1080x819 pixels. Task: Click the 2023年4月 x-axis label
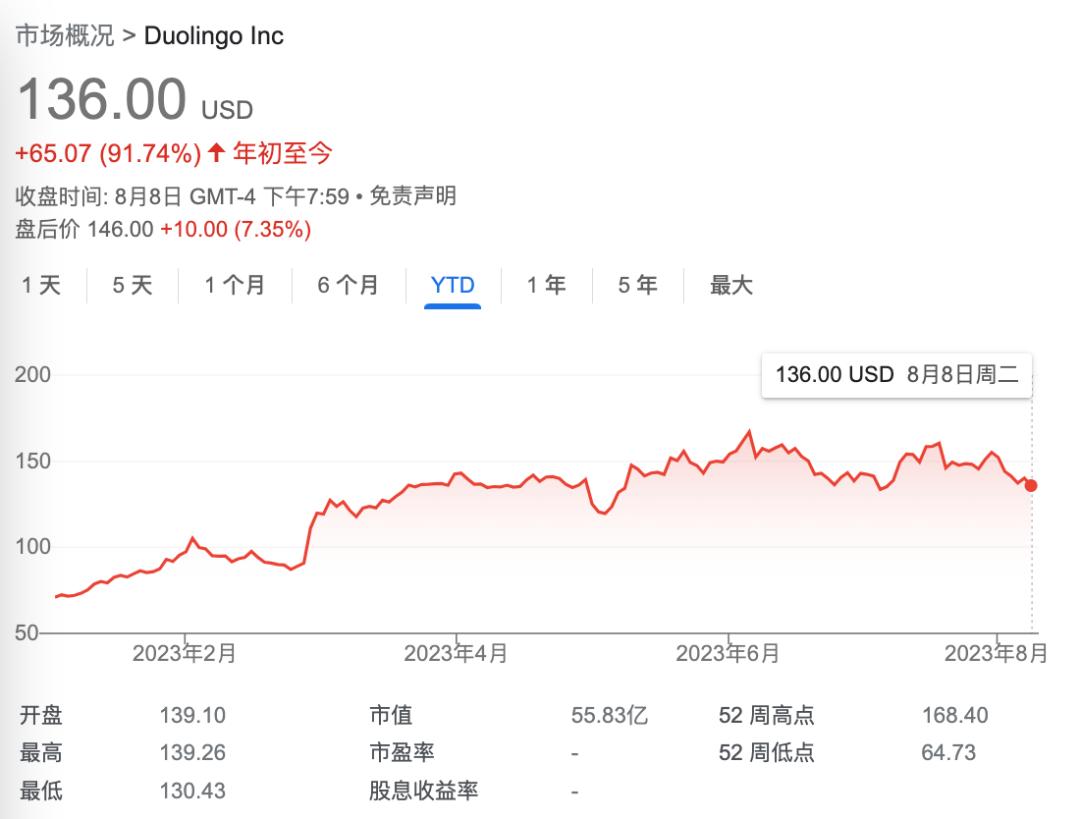(x=456, y=654)
